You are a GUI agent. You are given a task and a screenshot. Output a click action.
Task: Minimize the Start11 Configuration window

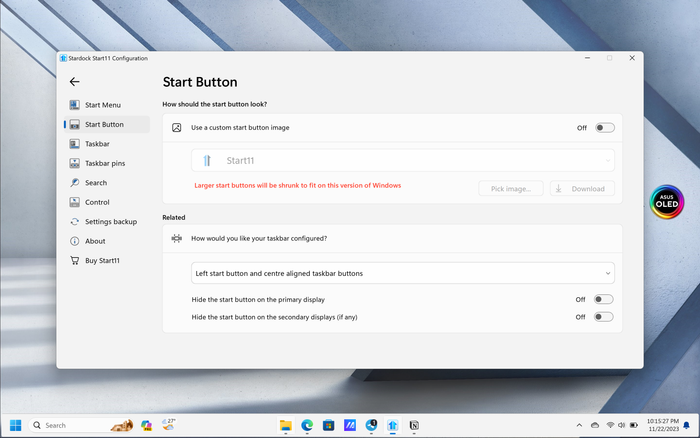click(588, 58)
